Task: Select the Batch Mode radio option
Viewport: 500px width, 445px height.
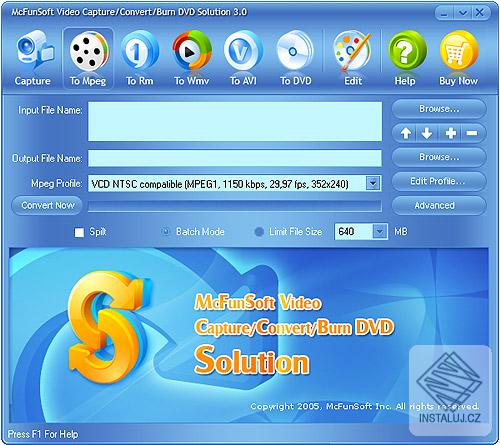Action: [x=165, y=232]
